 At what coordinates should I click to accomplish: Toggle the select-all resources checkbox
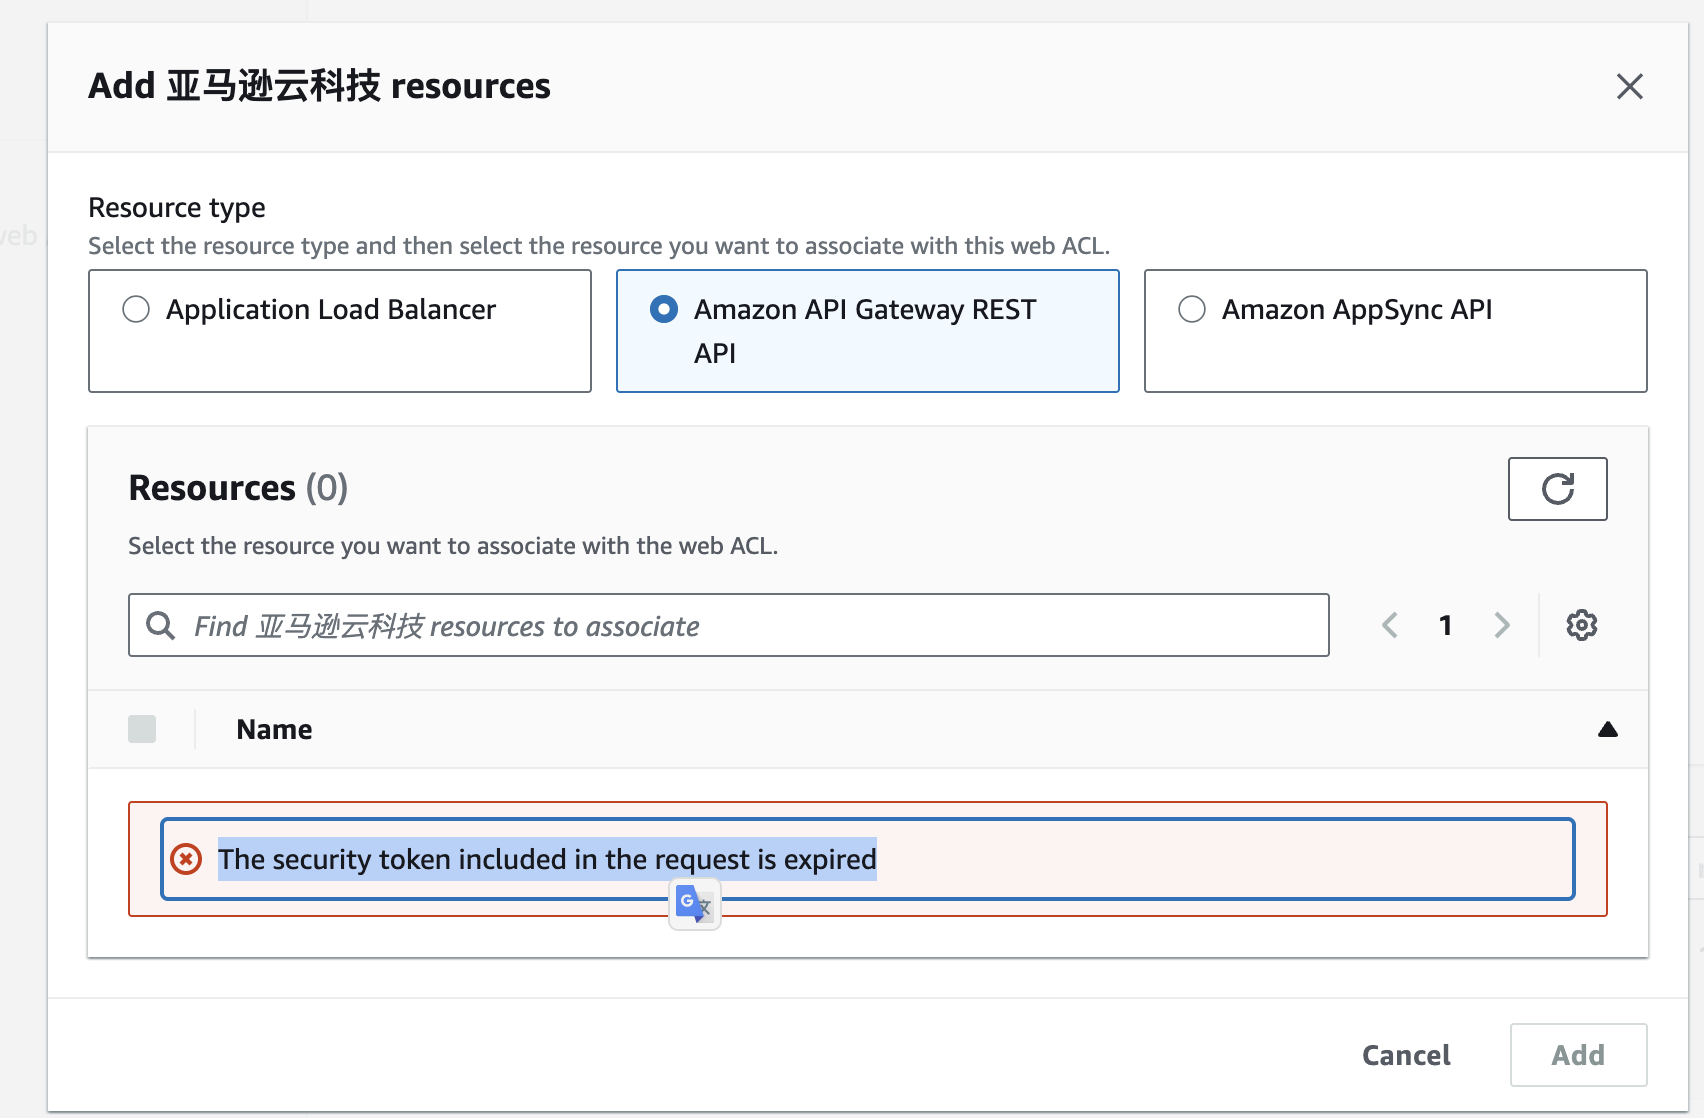coord(142,729)
